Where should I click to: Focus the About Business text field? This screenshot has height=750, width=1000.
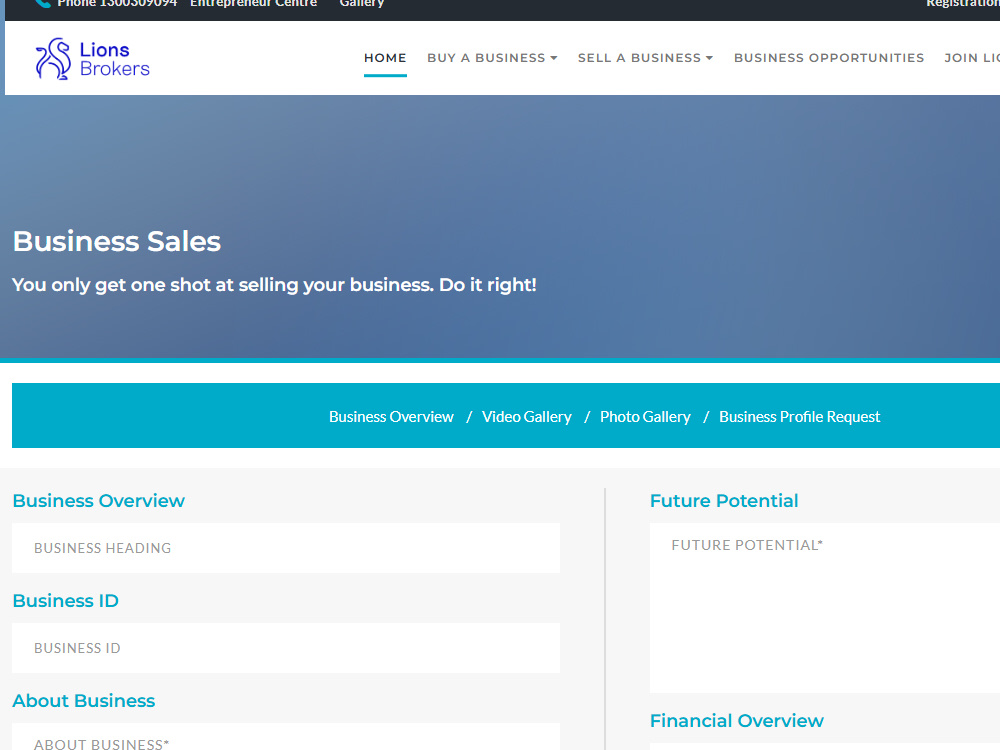(286, 737)
